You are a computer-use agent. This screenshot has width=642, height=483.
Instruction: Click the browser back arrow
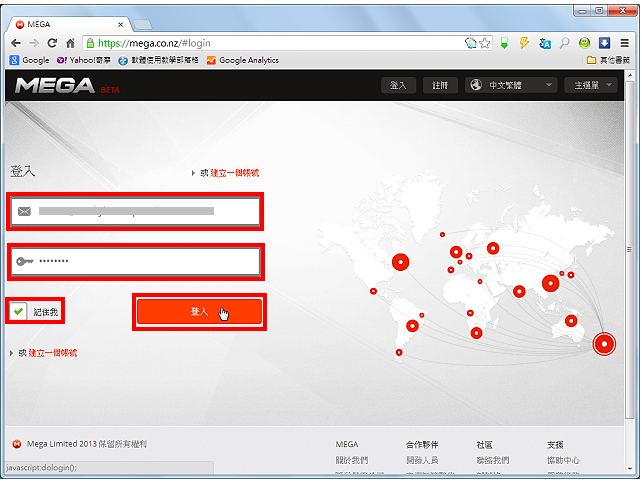[16, 43]
